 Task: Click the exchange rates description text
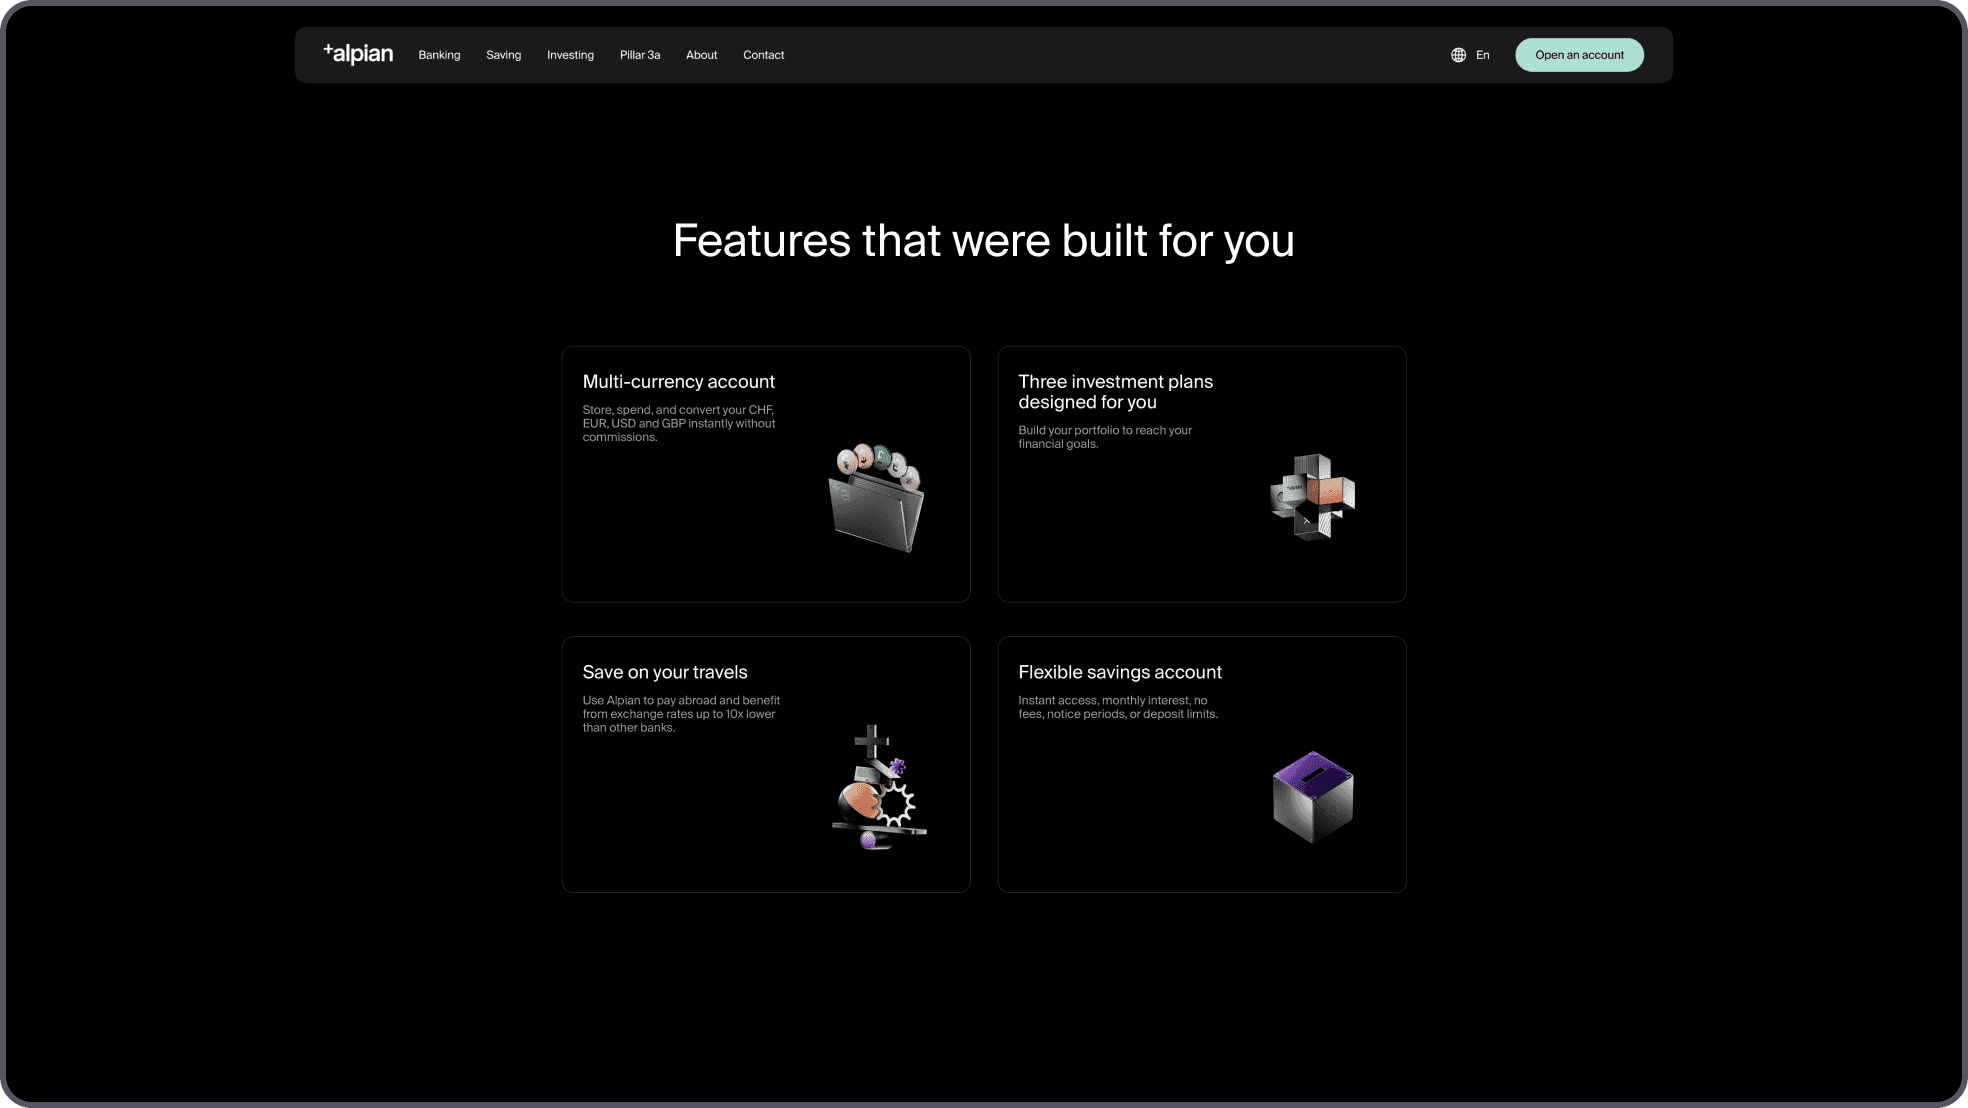coord(680,714)
